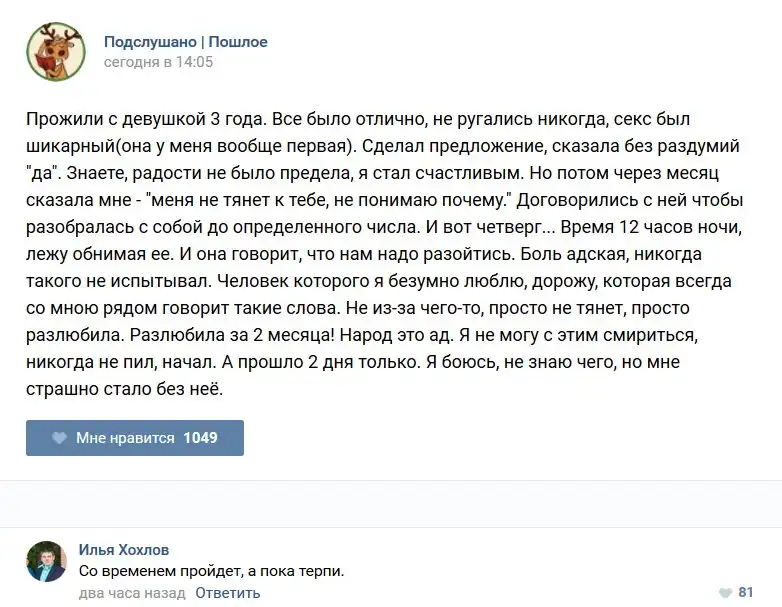Screen dimensions: 782x607
Task: Click the 1049 likes counter
Action: [x=200, y=438]
